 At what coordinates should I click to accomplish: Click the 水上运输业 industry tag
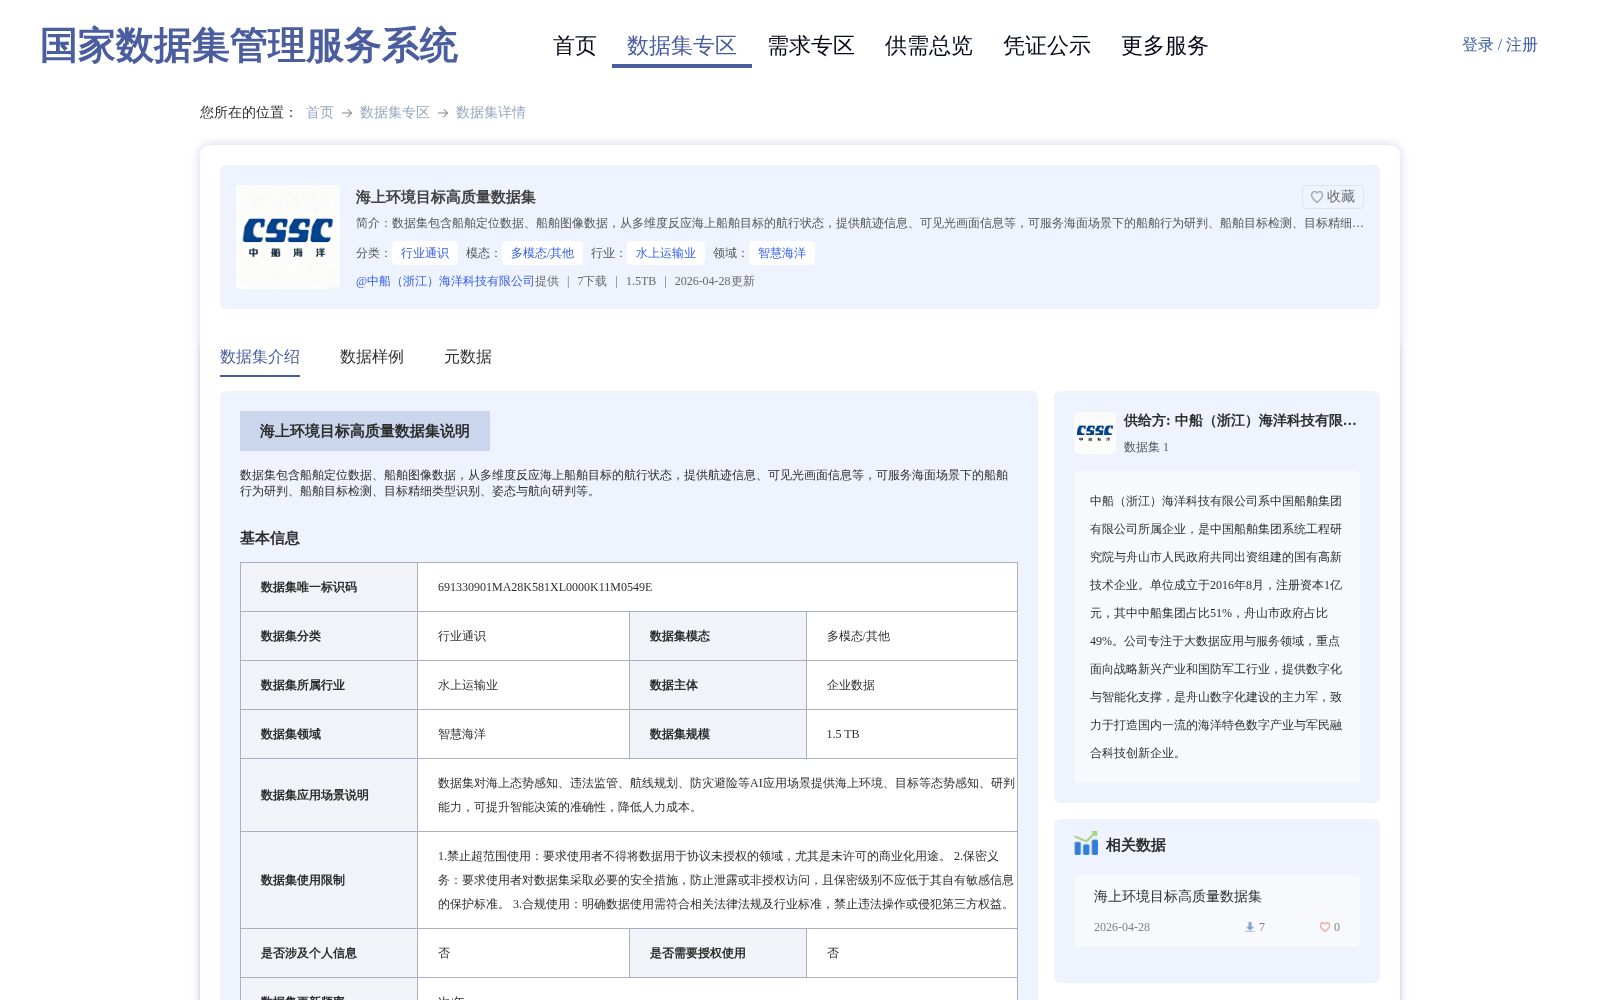click(666, 253)
